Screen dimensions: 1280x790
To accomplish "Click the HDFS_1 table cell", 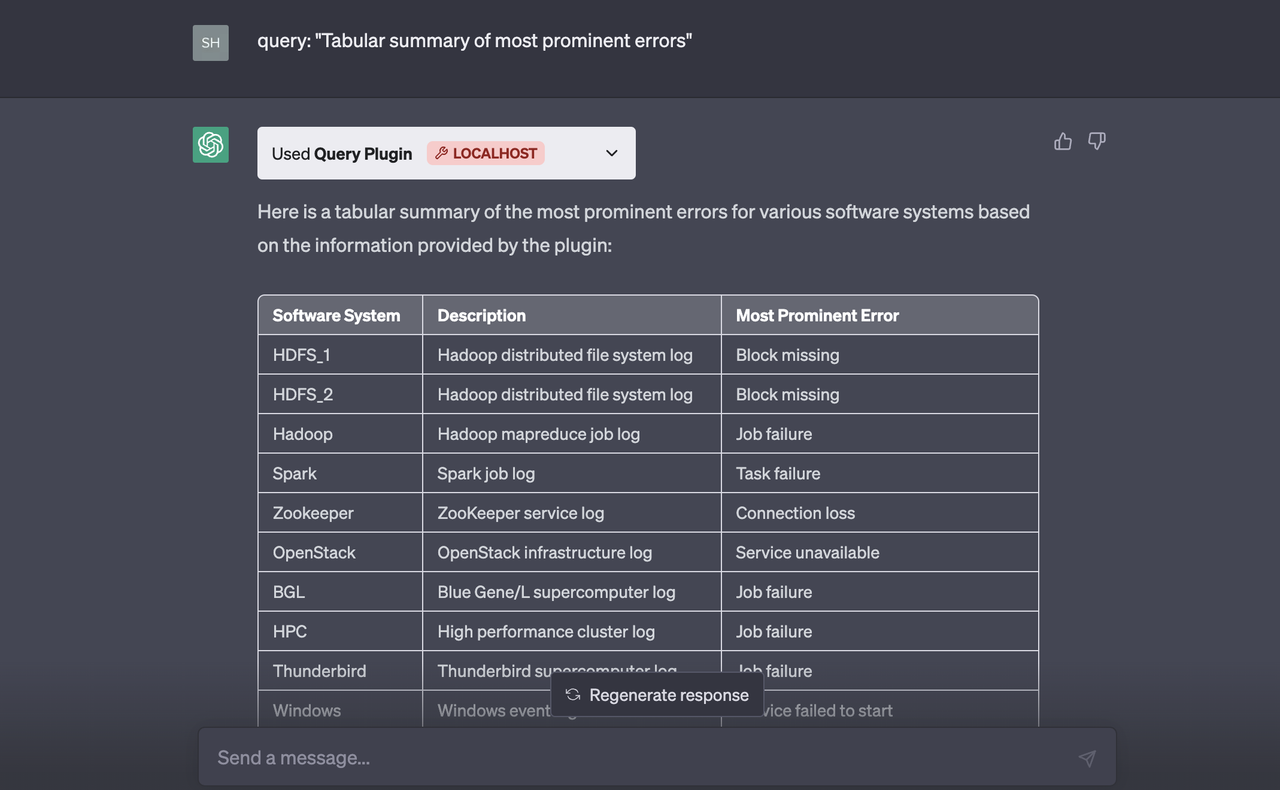I will [340, 355].
